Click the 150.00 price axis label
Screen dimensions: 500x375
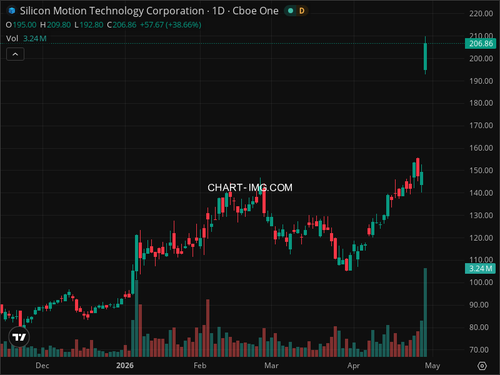[x=481, y=170]
